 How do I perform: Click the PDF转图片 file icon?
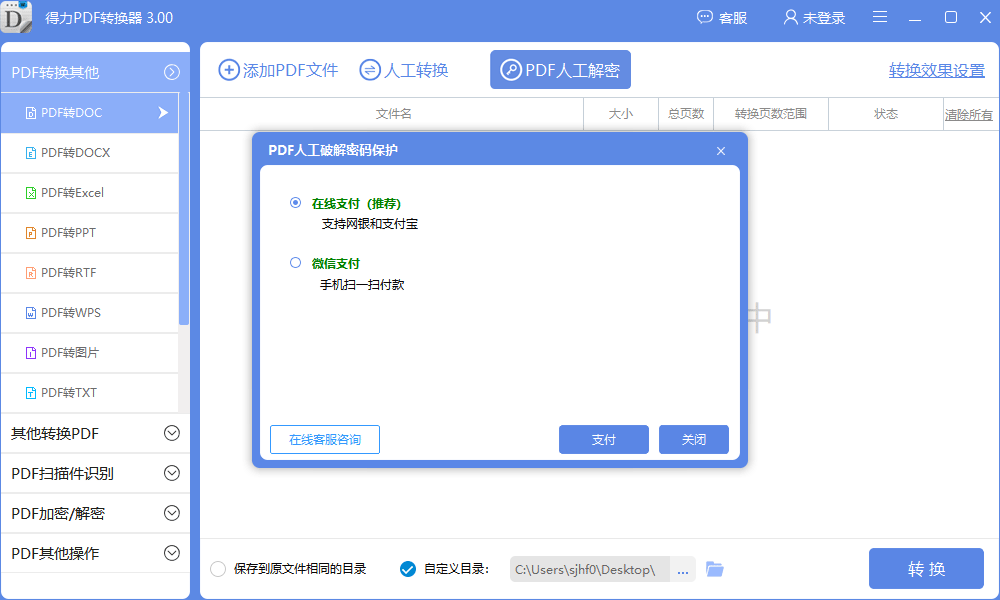point(31,353)
